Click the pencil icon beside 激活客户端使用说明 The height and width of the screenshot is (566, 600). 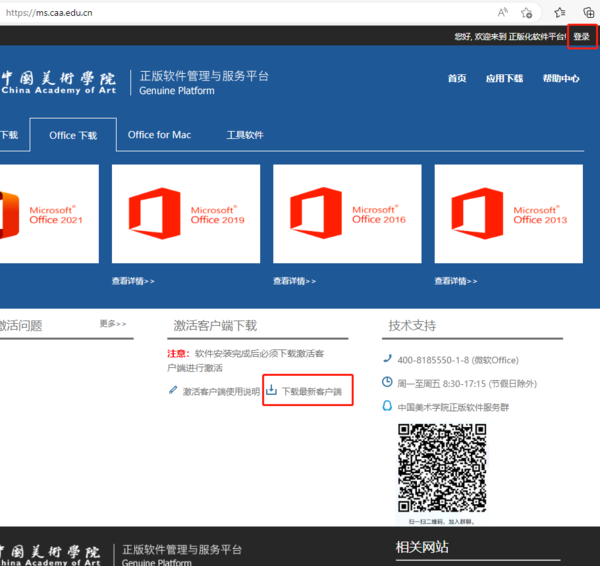click(x=173, y=391)
